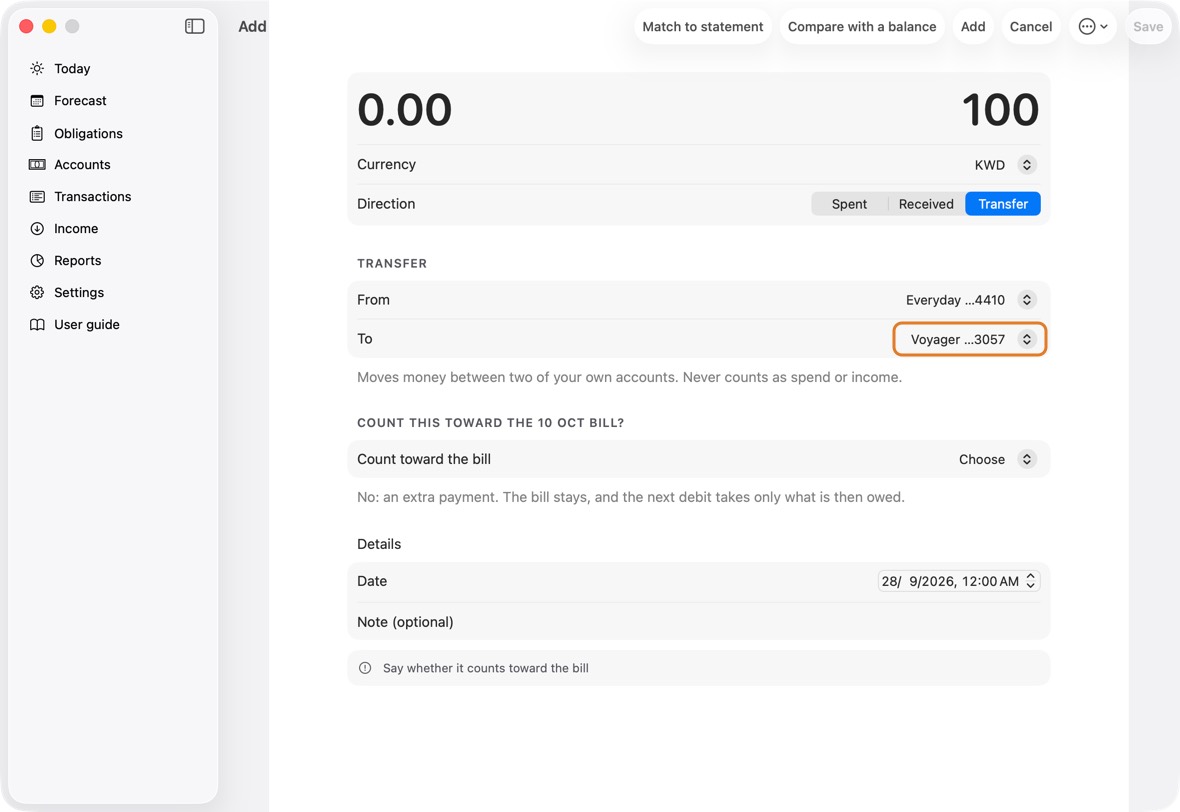The image size is (1180, 812).
Task: Click the amount field showing 100
Action: (1000, 110)
